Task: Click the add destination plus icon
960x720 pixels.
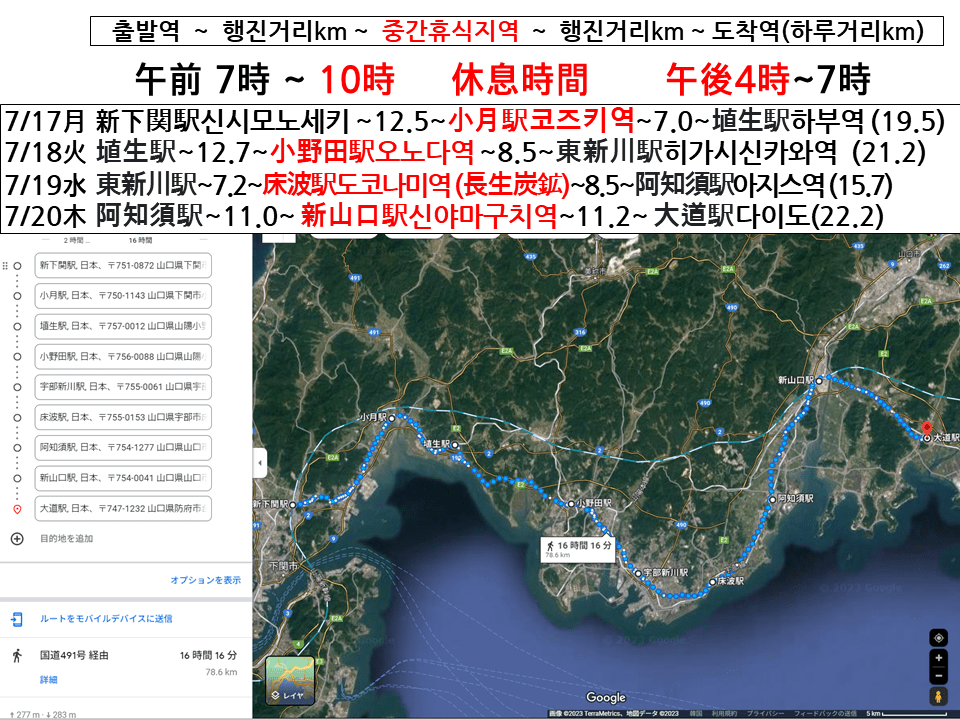Action: (x=17, y=539)
